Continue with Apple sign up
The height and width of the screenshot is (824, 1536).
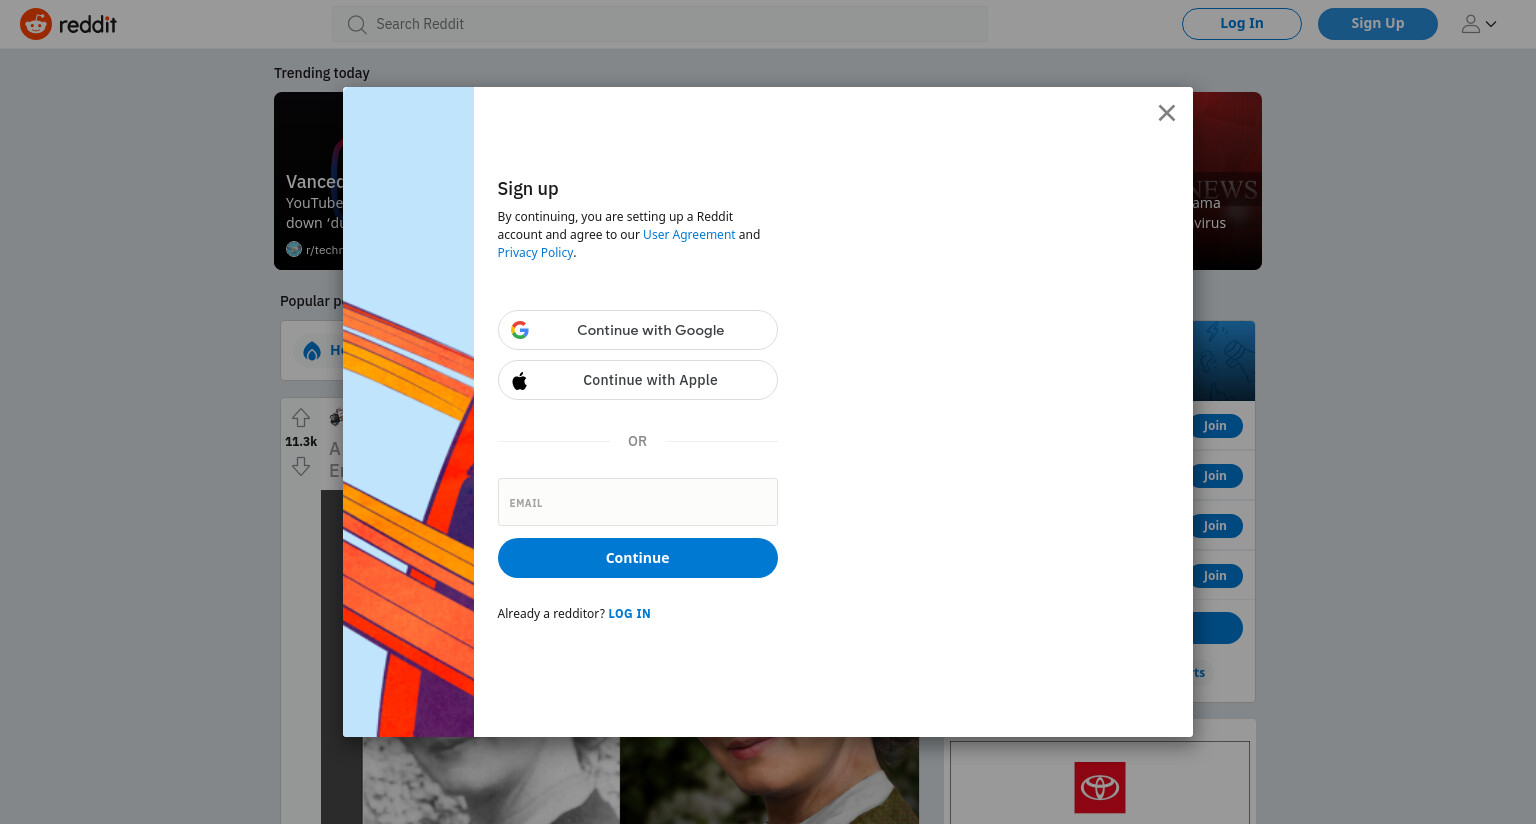(638, 380)
